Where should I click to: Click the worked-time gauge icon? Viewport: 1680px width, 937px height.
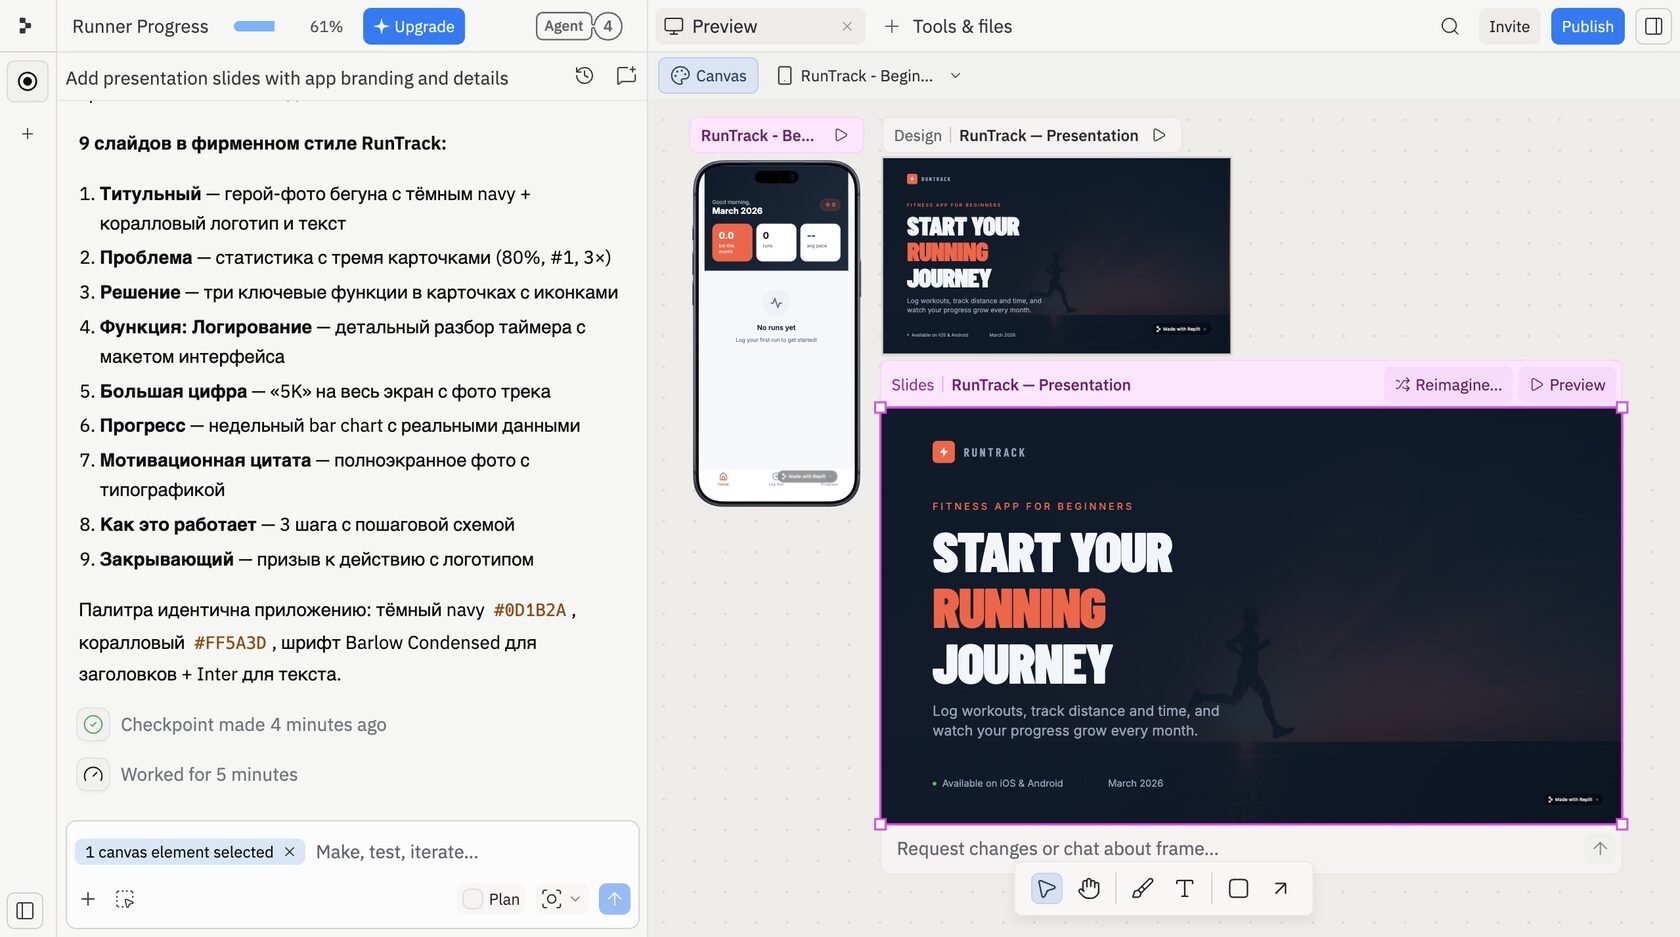tap(93, 774)
